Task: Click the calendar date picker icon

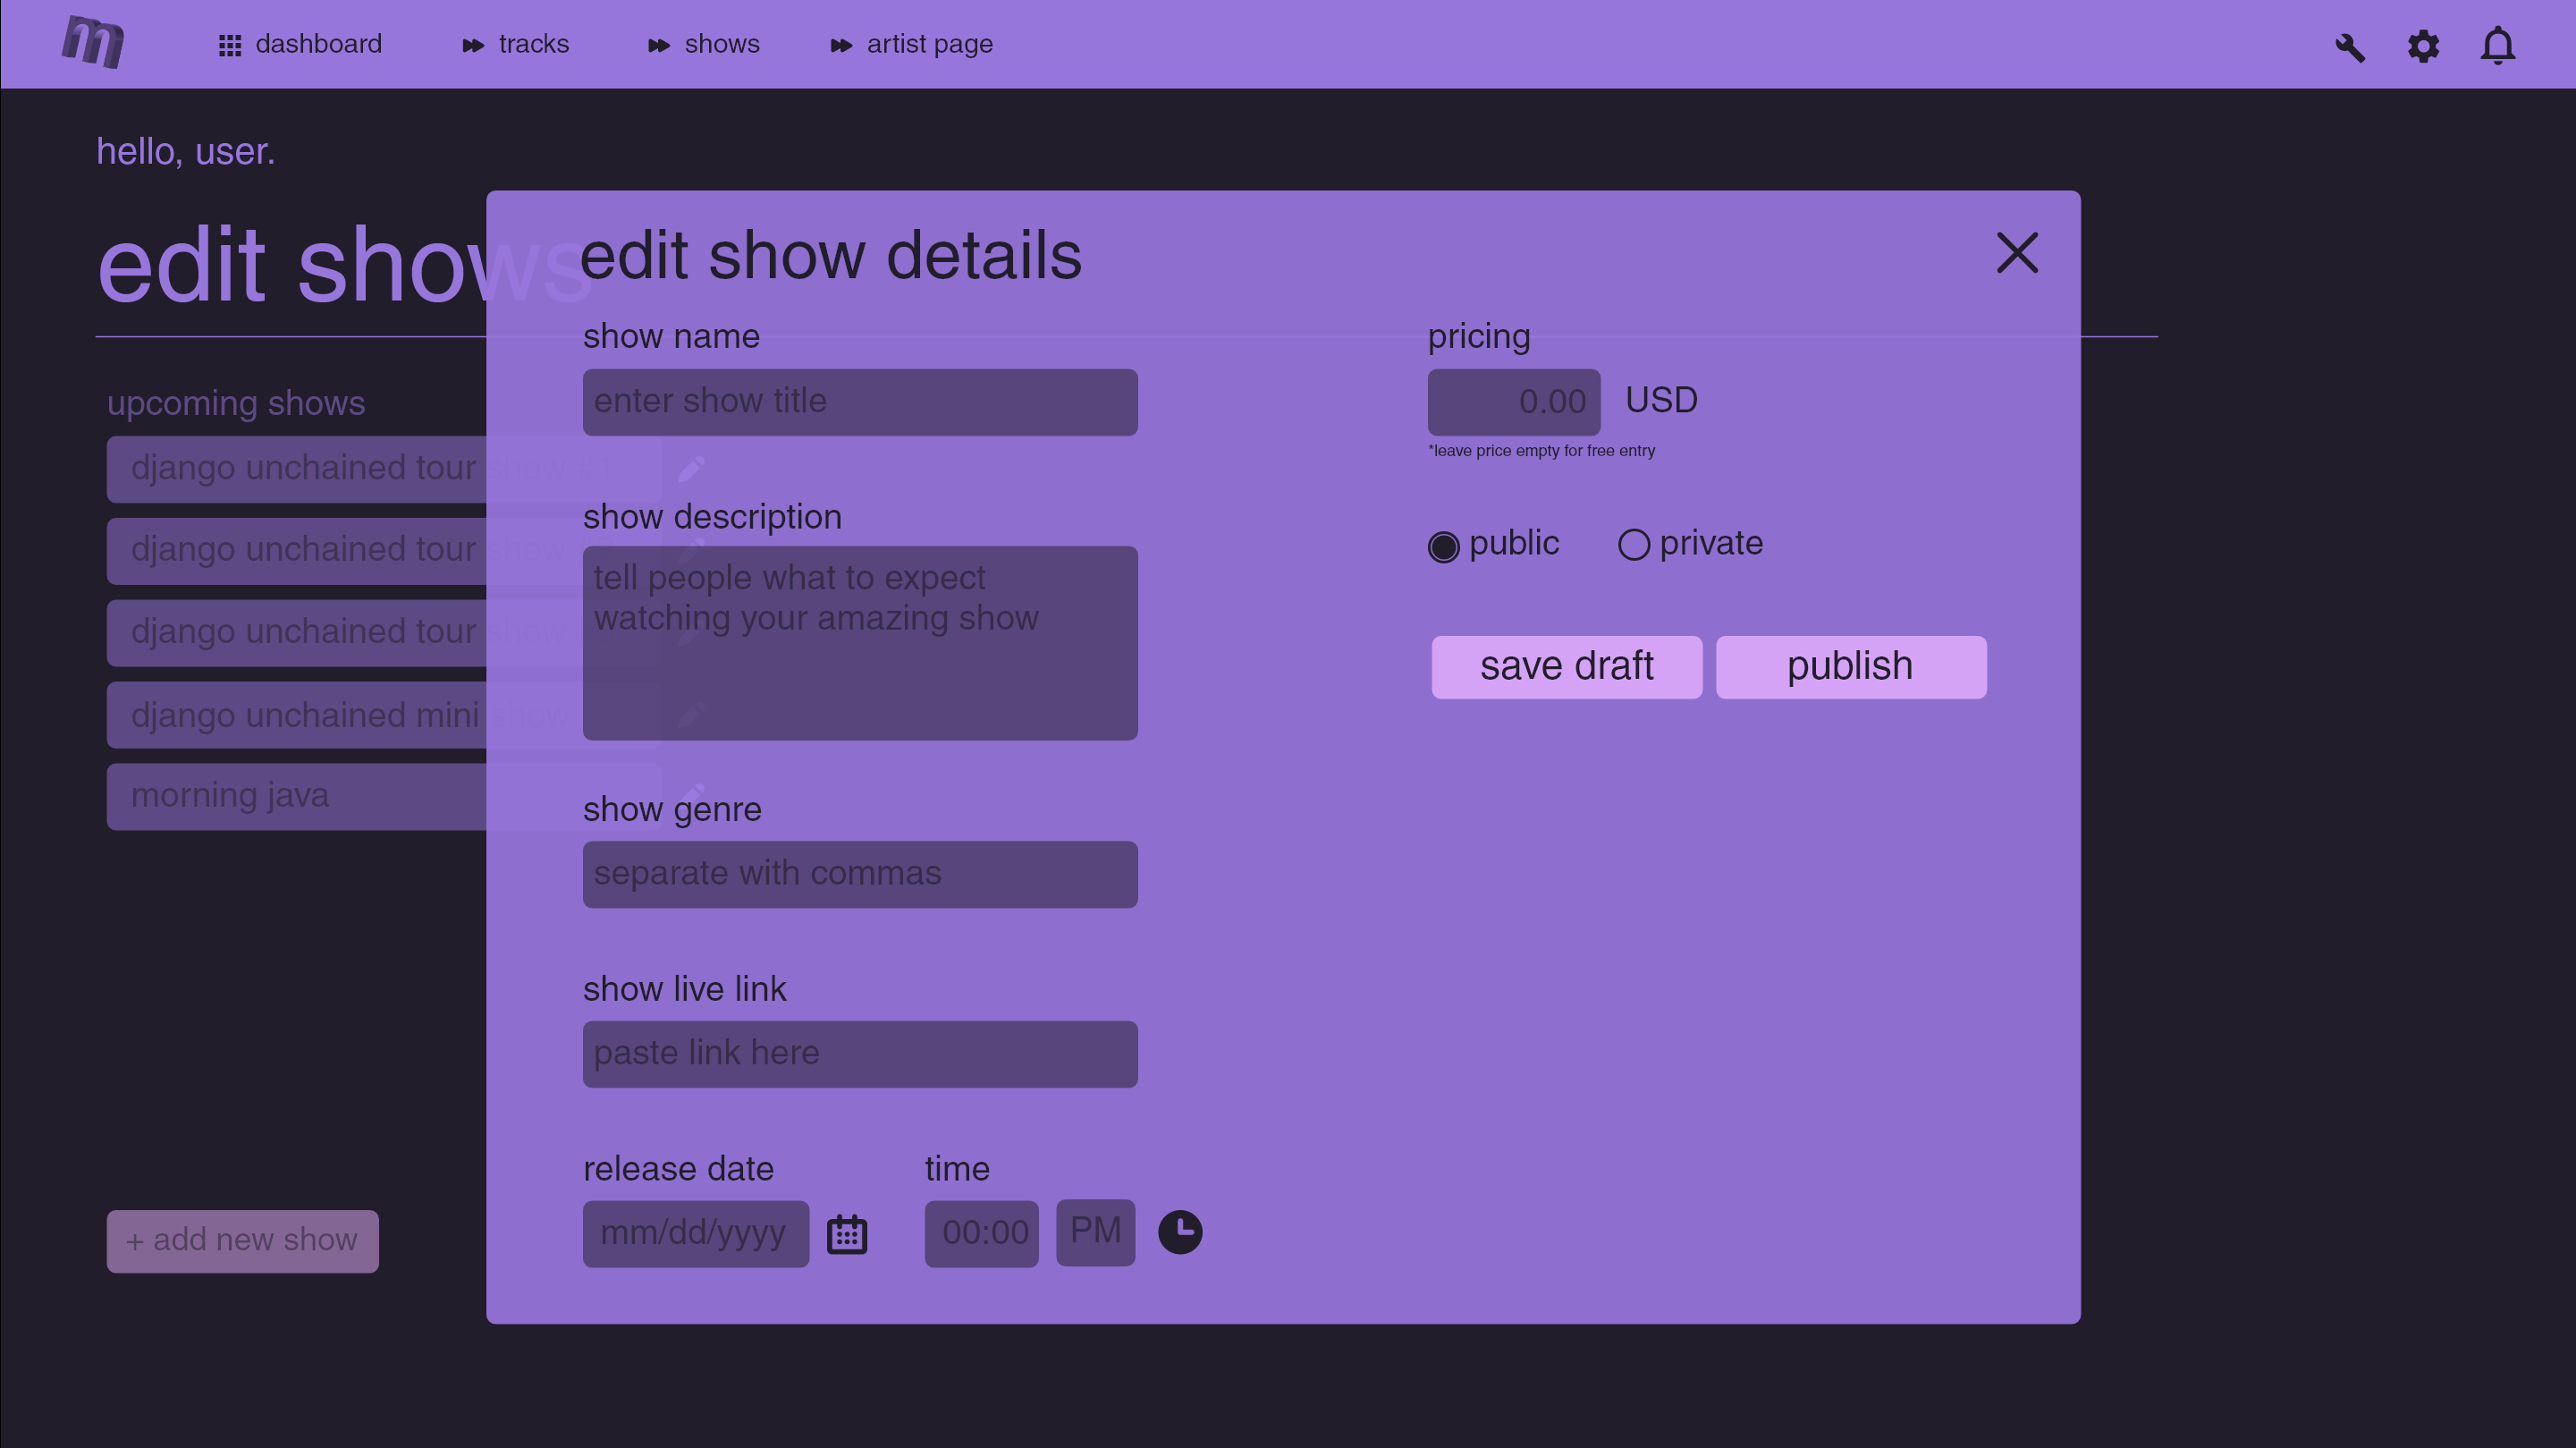Action: [x=846, y=1234]
